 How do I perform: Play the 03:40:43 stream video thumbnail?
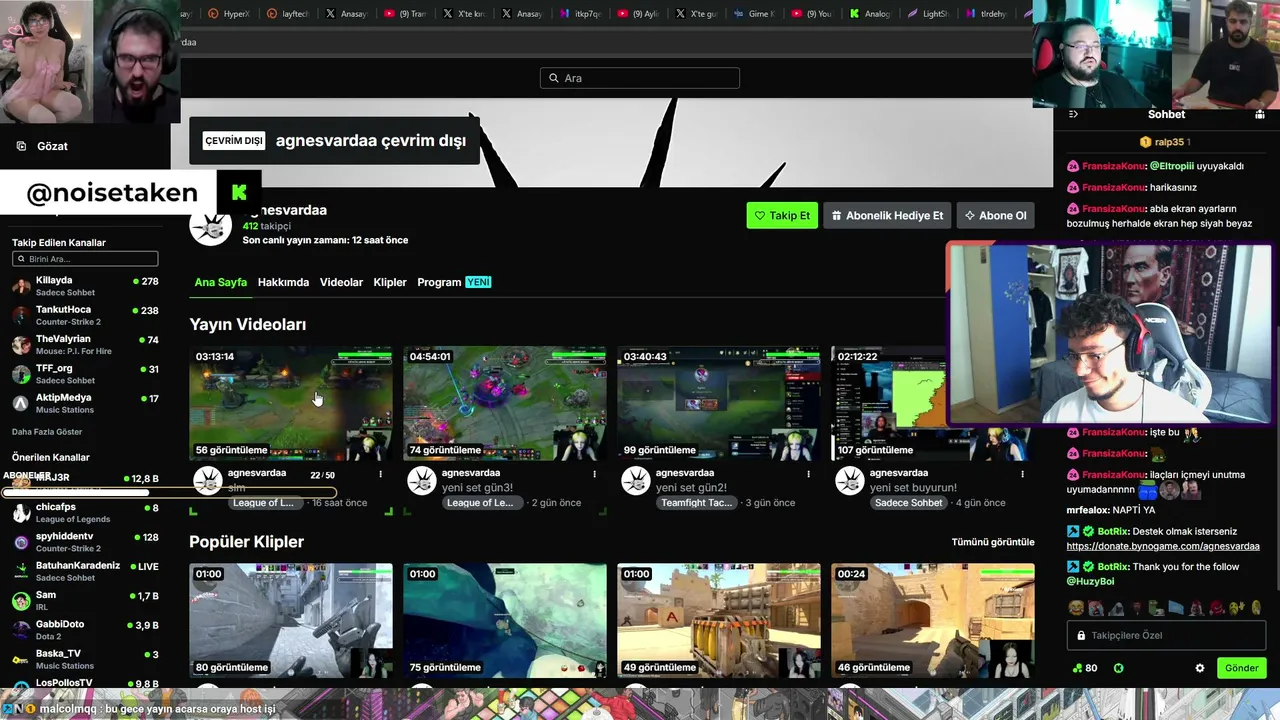coord(719,403)
